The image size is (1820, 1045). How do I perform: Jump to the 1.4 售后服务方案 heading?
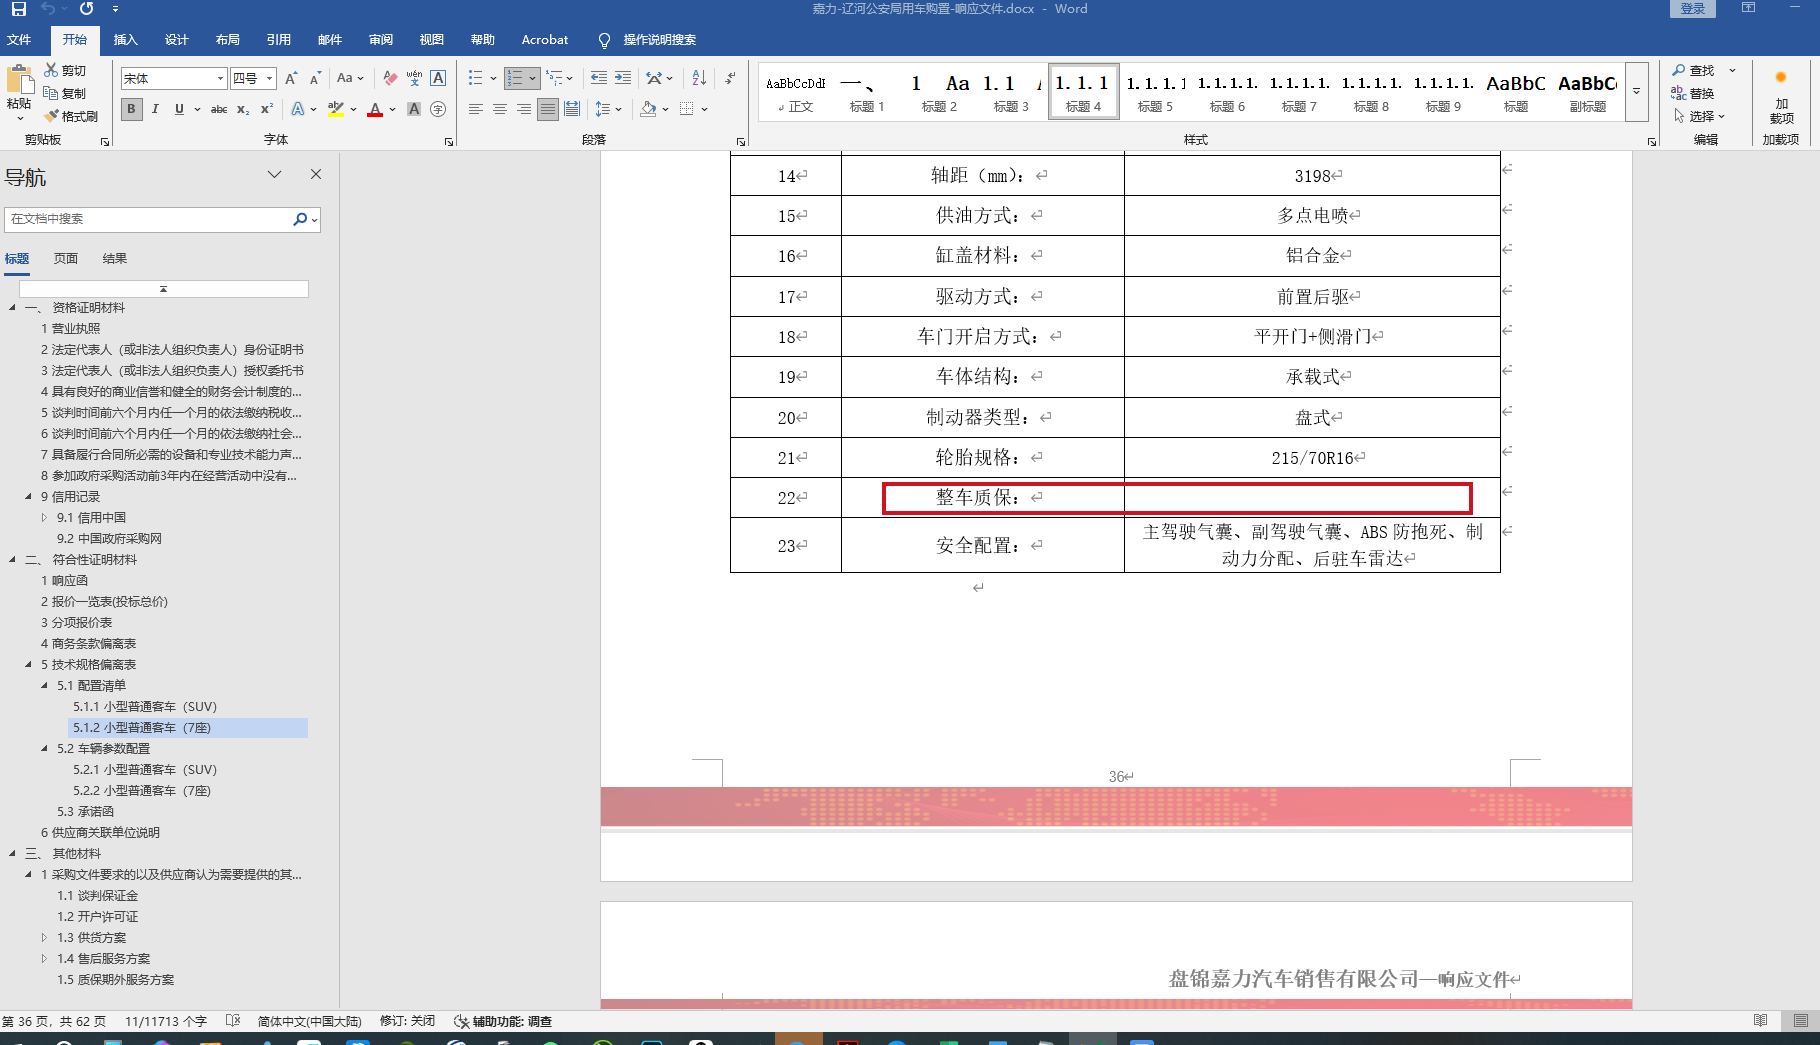pos(103,959)
